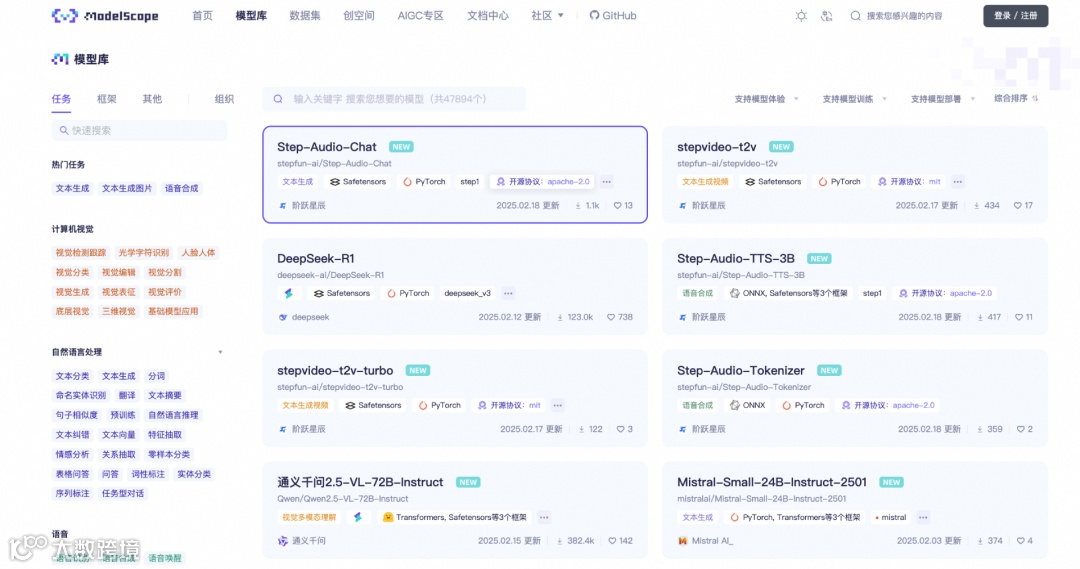Collapse the 自然语言处理 section arrow
The height and width of the screenshot is (569, 1080).
220,352
